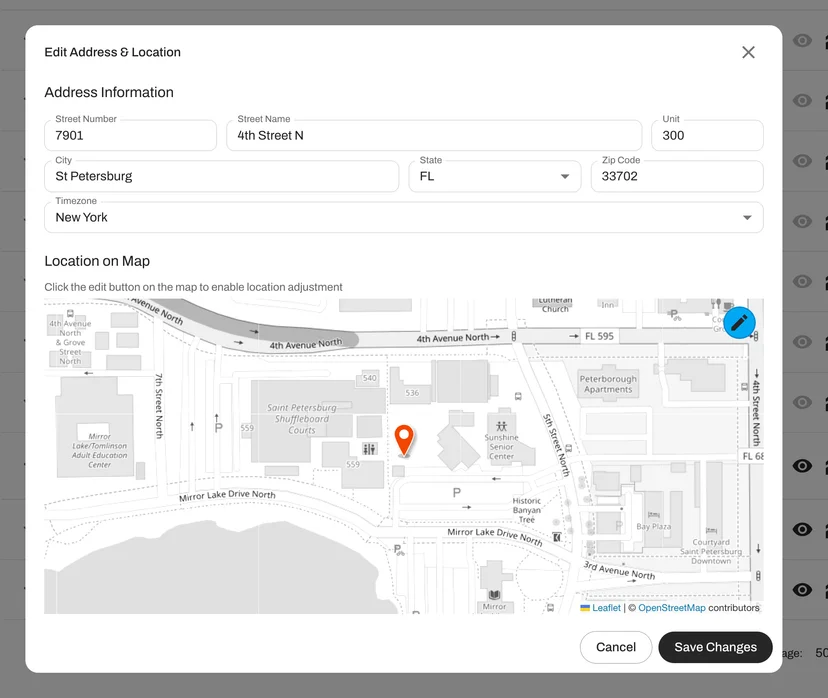
Task: Click the restroom icon on the map
Action: [369, 449]
